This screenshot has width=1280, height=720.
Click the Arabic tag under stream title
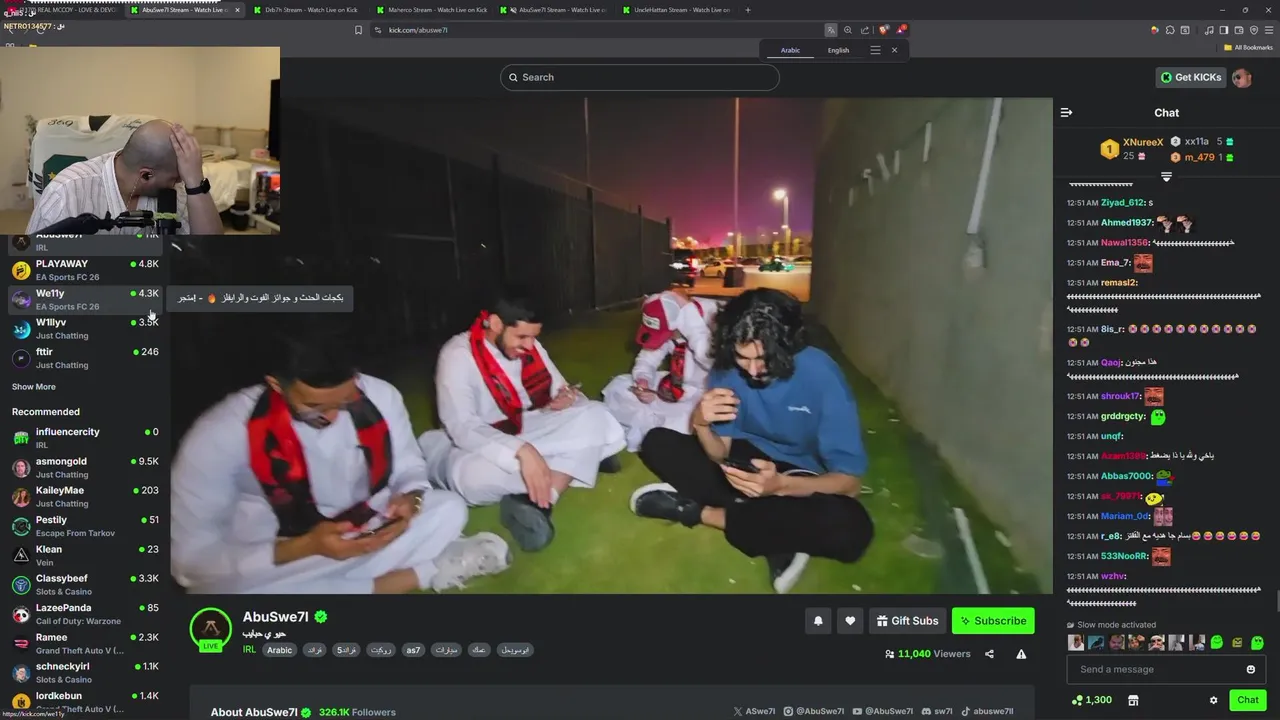pyautogui.click(x=280, y=650)
